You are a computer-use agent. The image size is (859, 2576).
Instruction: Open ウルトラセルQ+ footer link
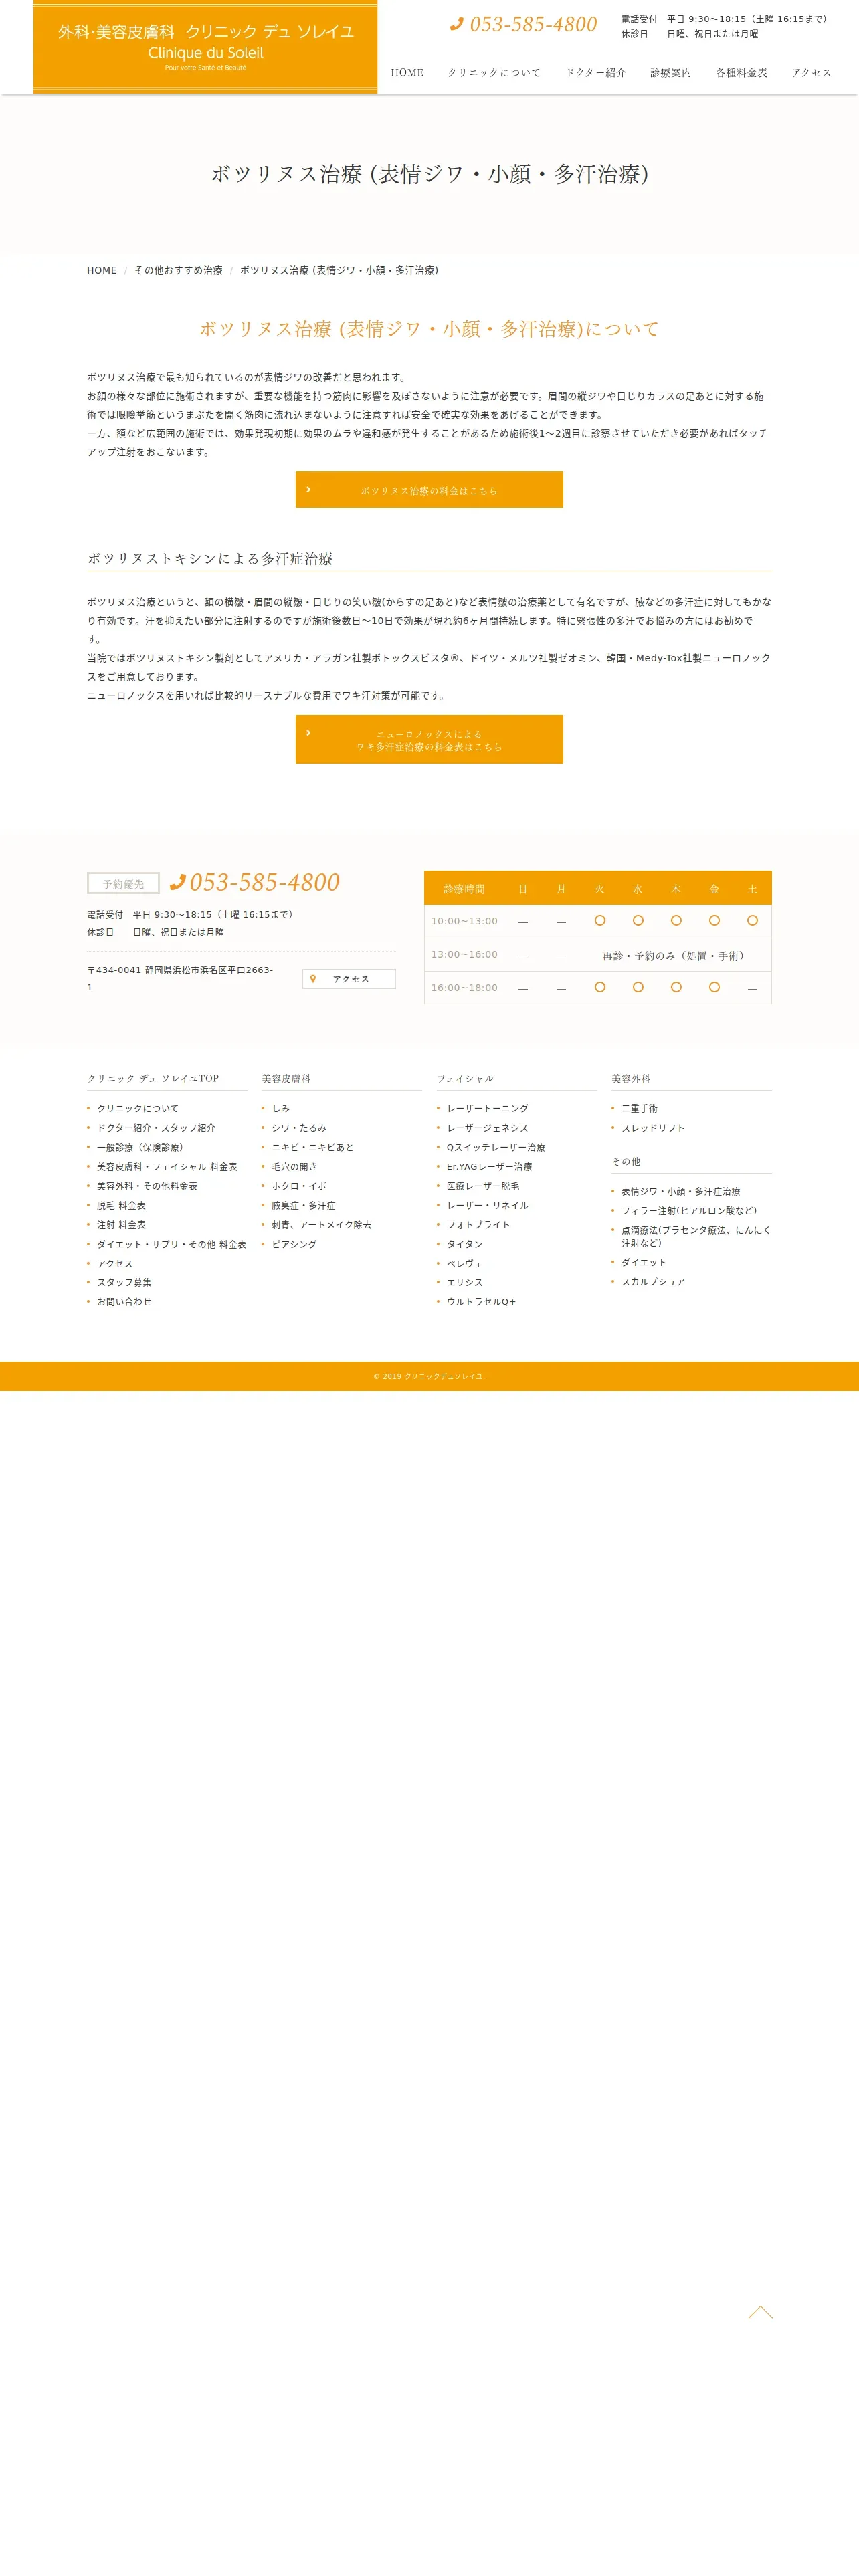click(481, 1302)
